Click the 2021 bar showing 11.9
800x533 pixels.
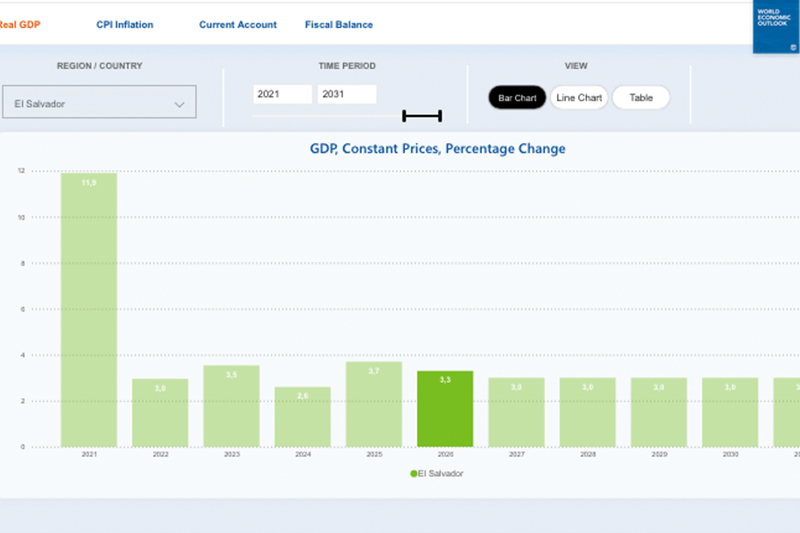[x=89, y=310]
